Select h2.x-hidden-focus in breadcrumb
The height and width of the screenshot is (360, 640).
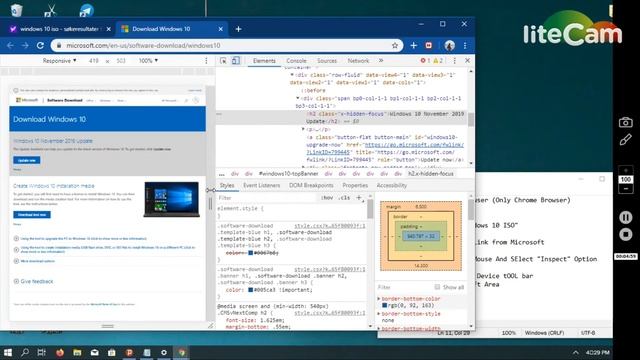tap(431, 174)
